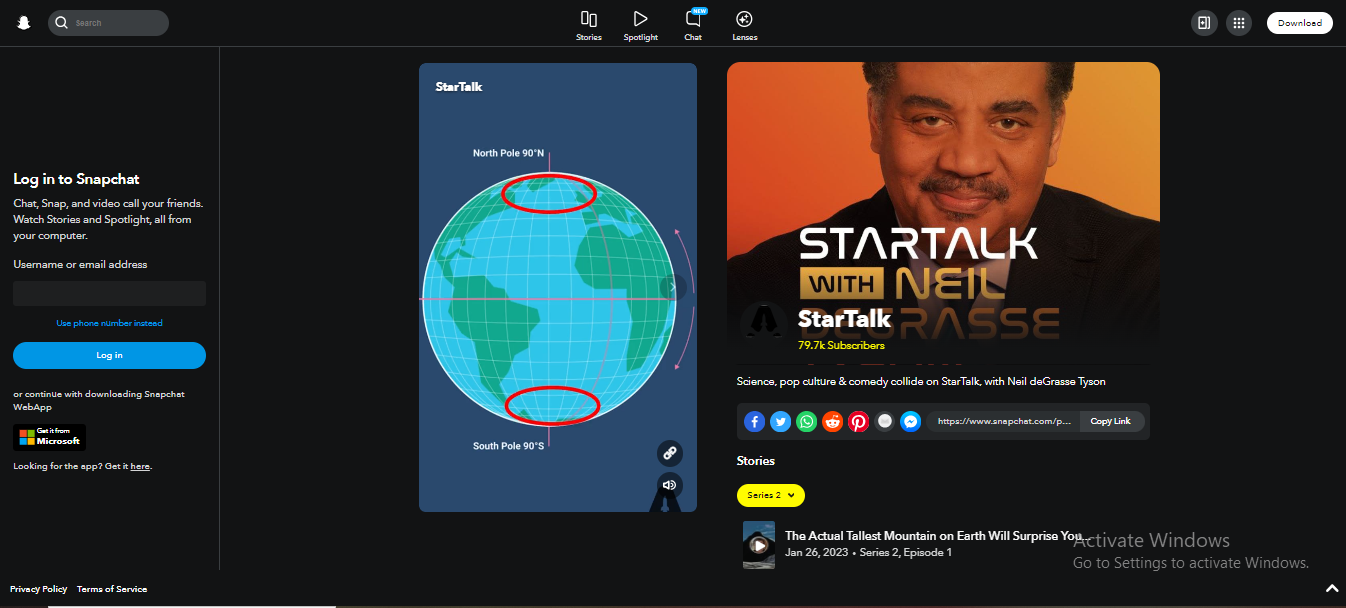
Task: Open the apps grid menu icon
Action: 1239,23
